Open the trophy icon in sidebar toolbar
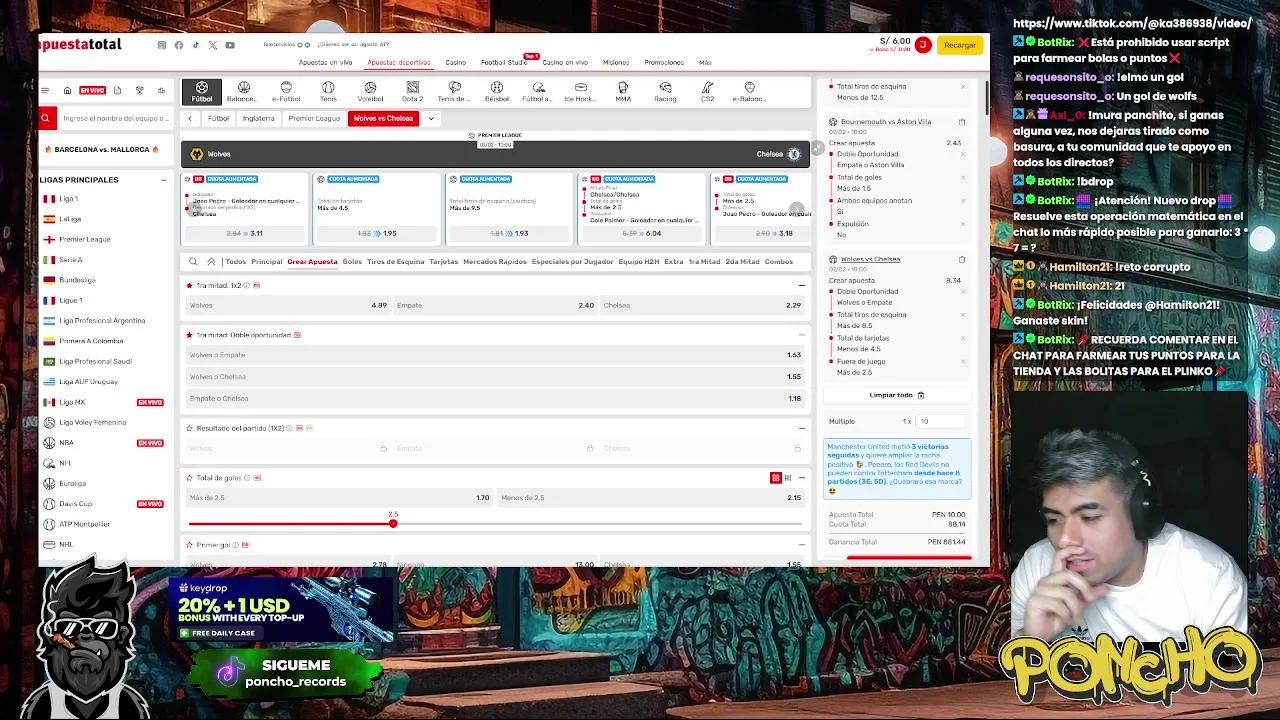 click(x=139, y=90)
